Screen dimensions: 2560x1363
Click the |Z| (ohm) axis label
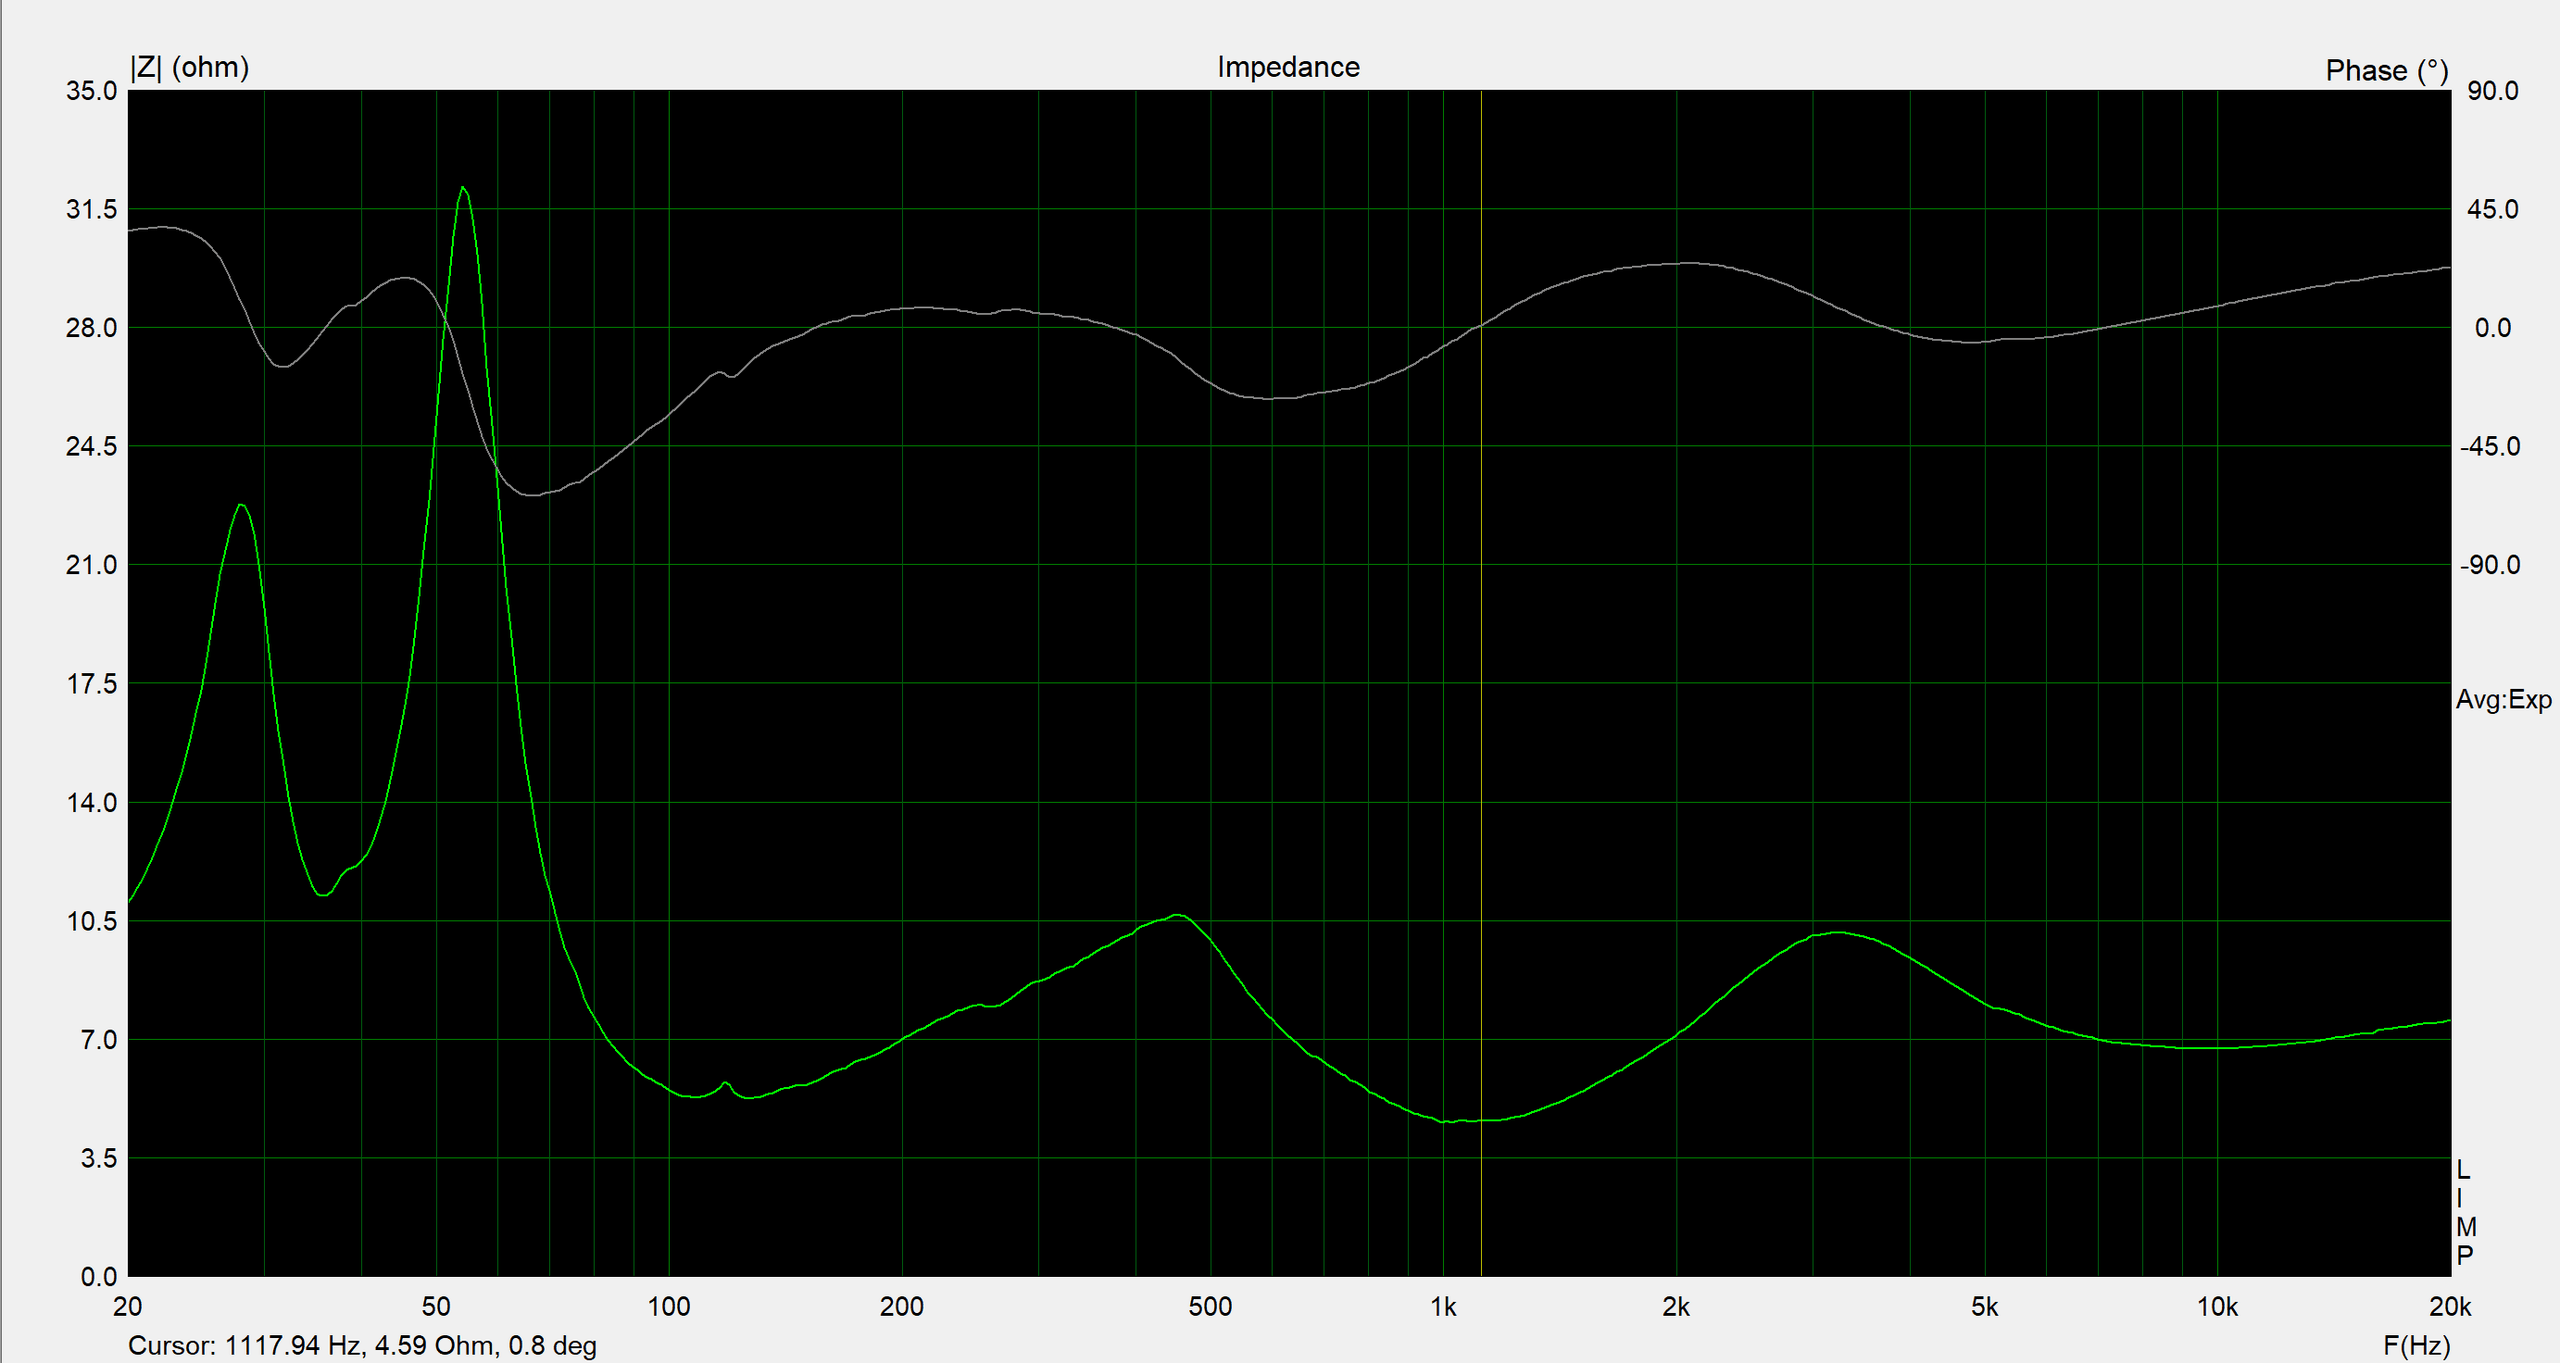[x=189, y=67]
